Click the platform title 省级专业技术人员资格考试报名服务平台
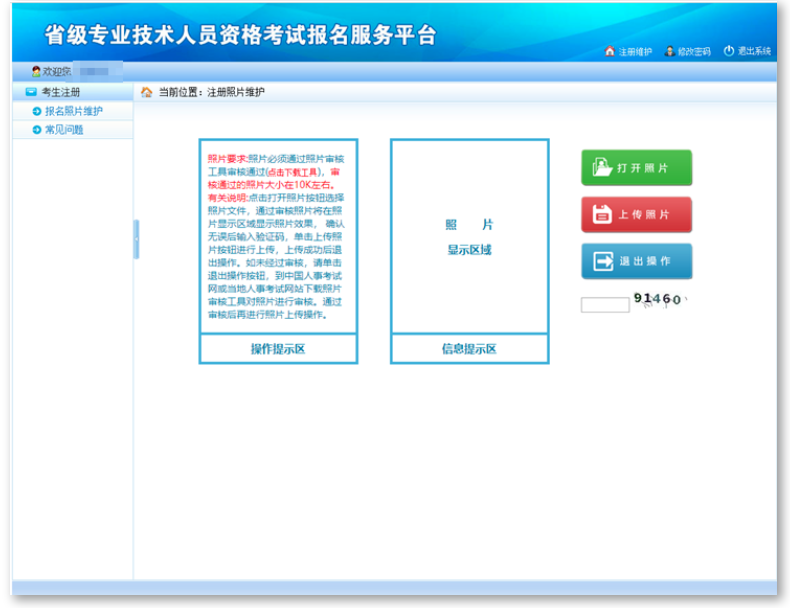 coord(240,35)
